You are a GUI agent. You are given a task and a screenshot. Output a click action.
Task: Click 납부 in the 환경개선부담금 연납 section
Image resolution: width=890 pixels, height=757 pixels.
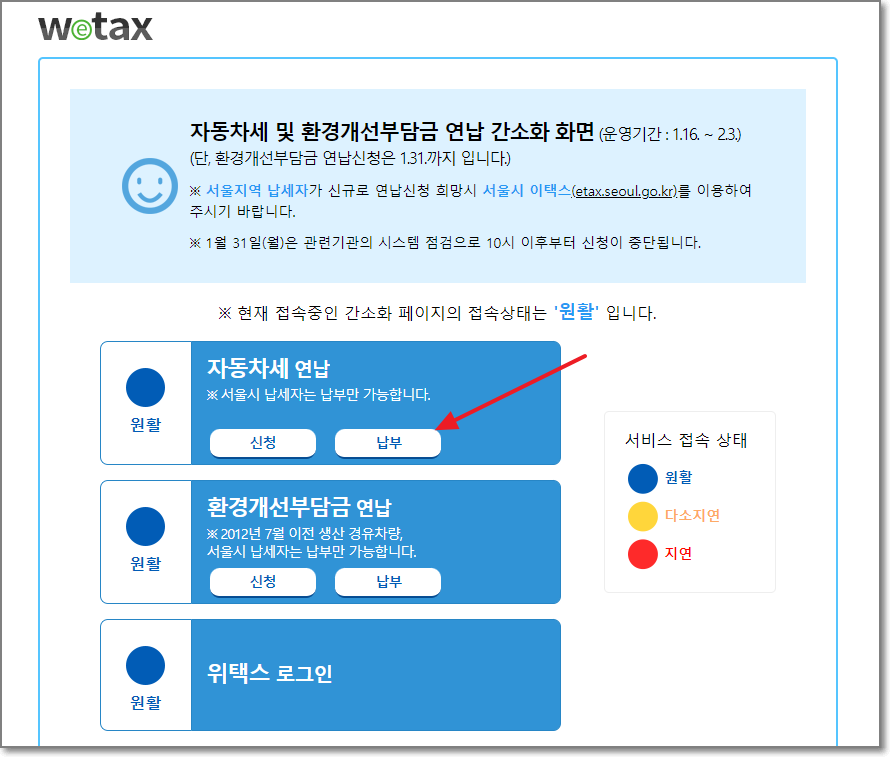tap(388, 582)
